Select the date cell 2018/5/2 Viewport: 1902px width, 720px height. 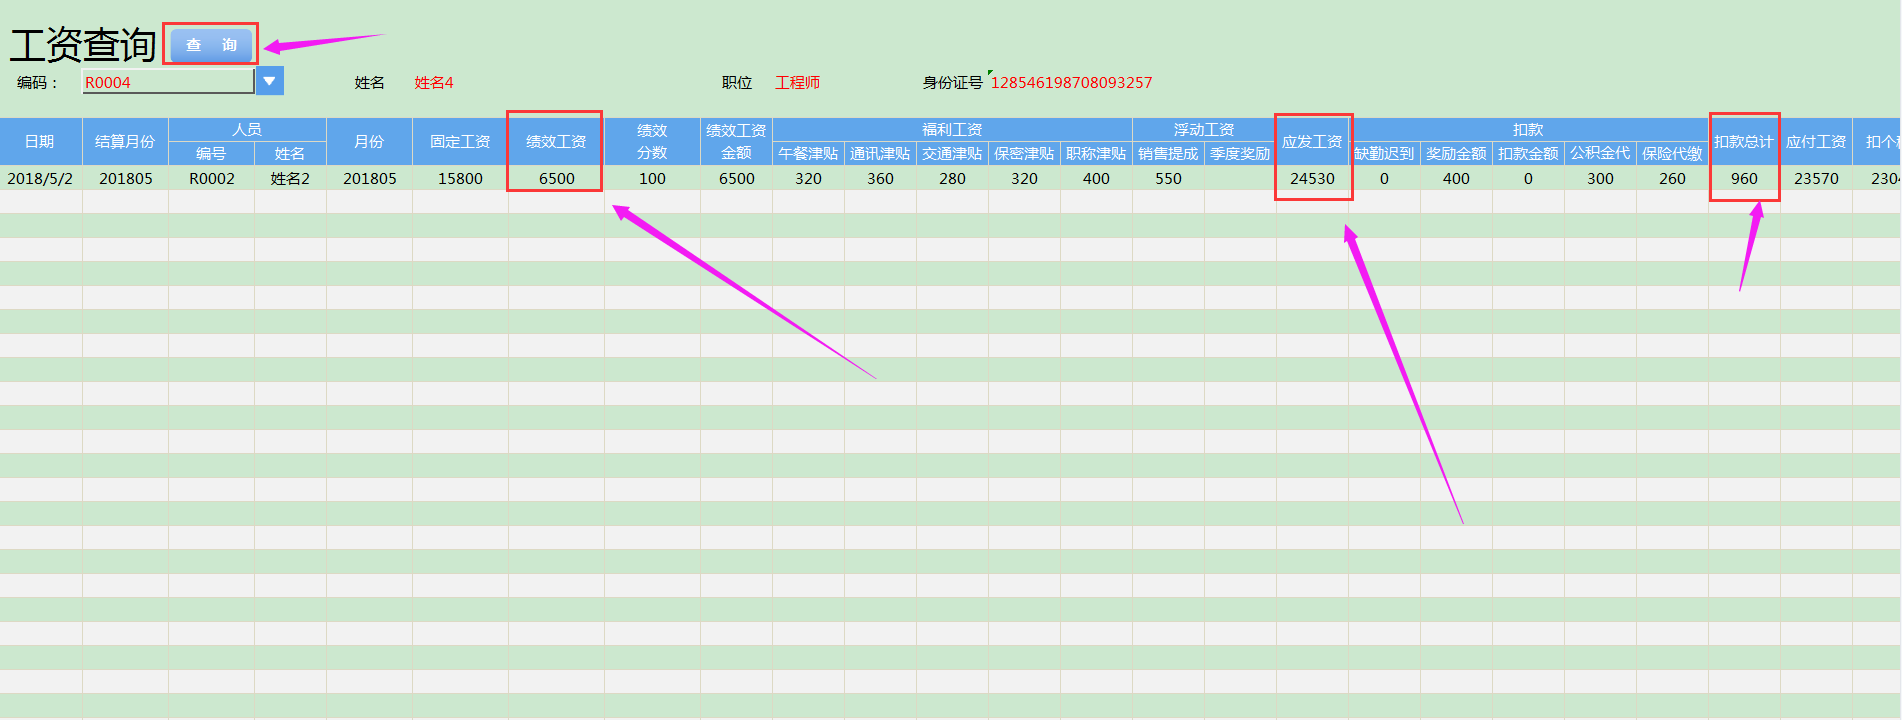tap(41, 178)
